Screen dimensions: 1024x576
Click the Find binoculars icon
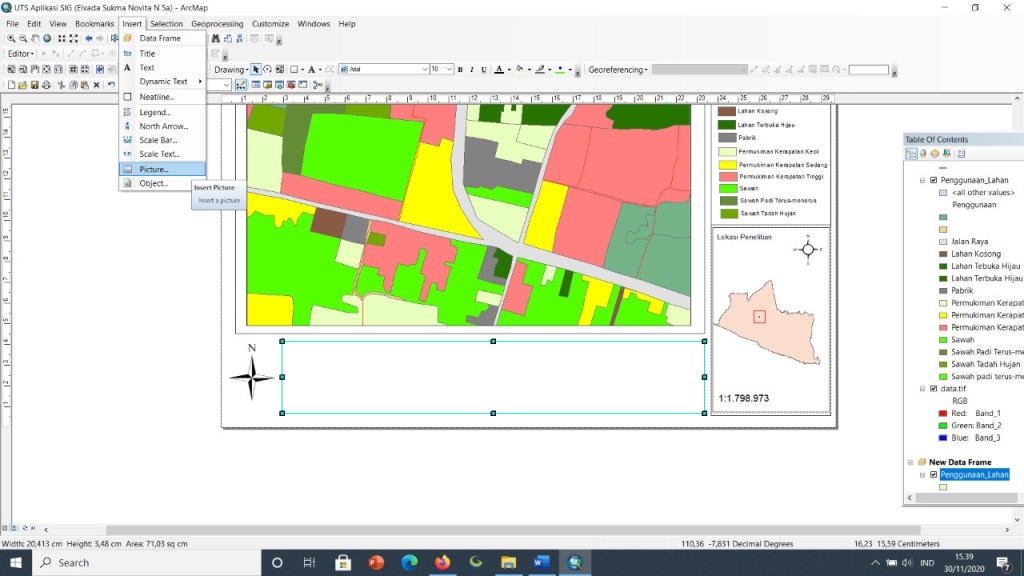(216, 39)
